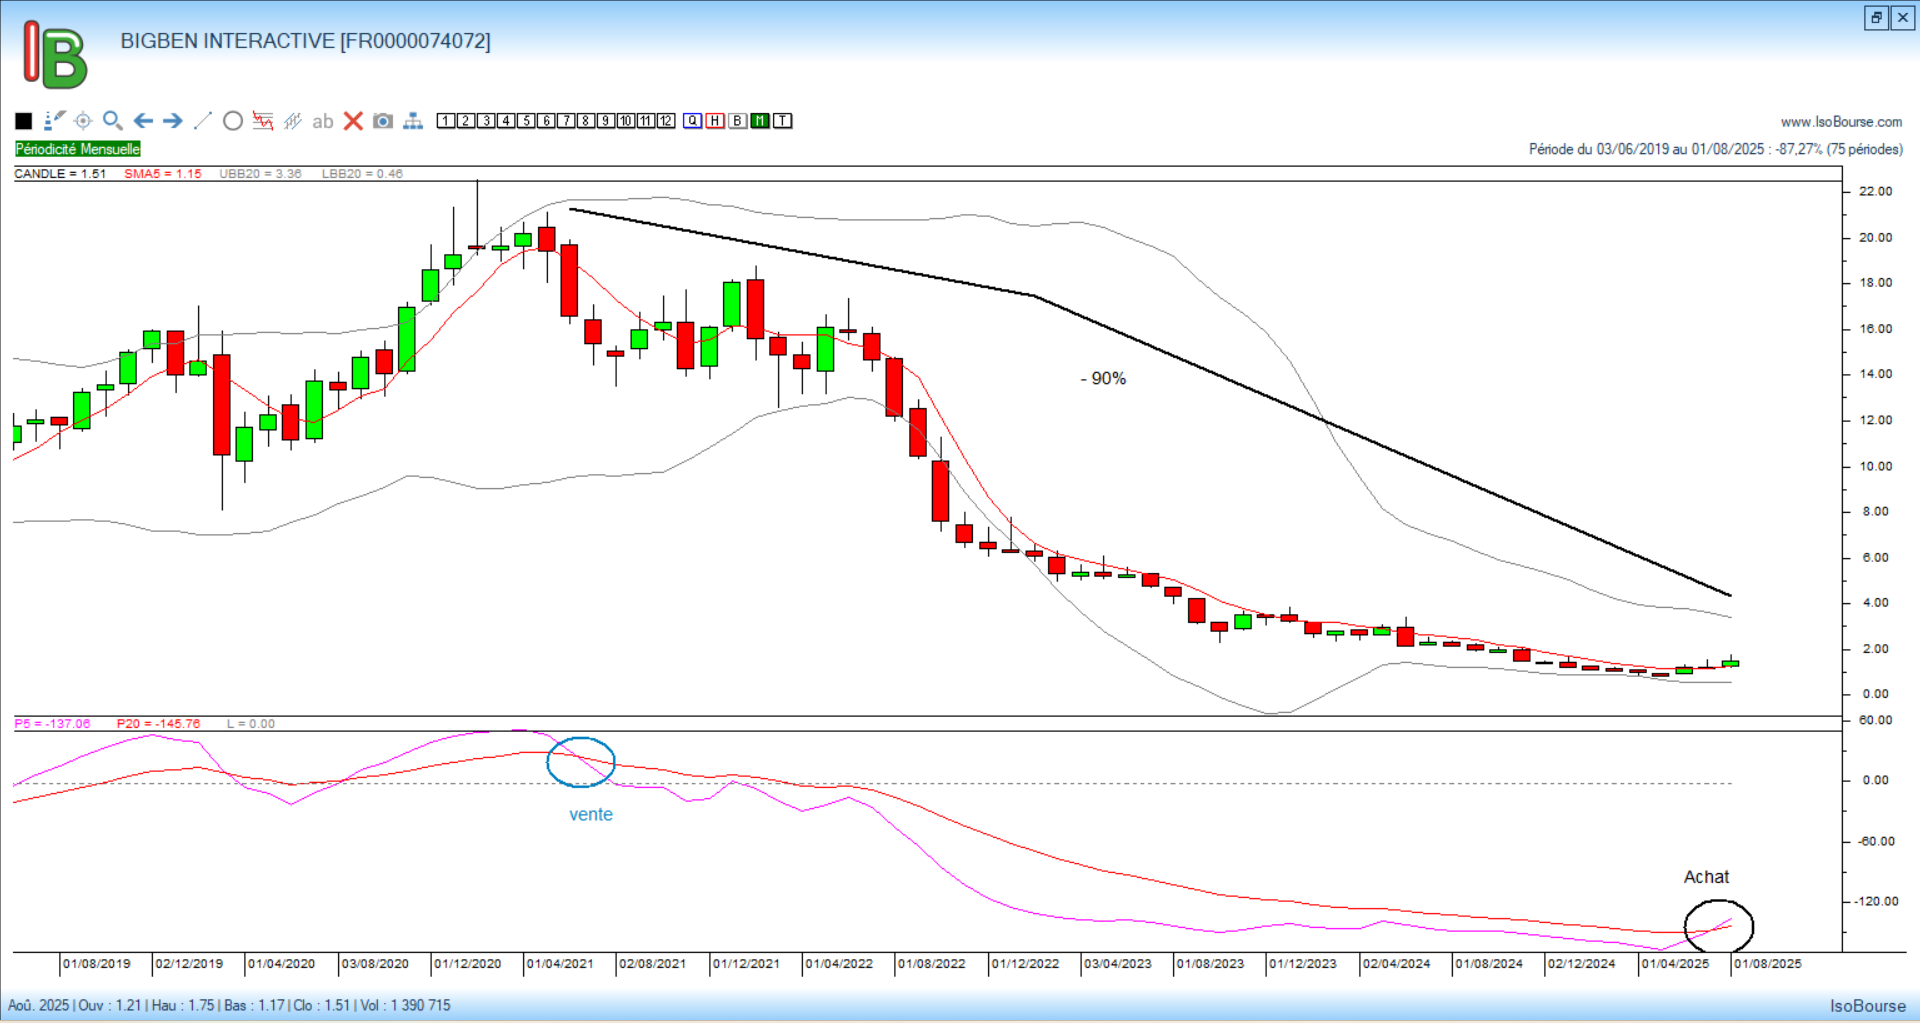Choose period box 9
Image resolution: width=1920 pixels, height=1023 pixels.
pyautogui.click(x=606, y=121)
